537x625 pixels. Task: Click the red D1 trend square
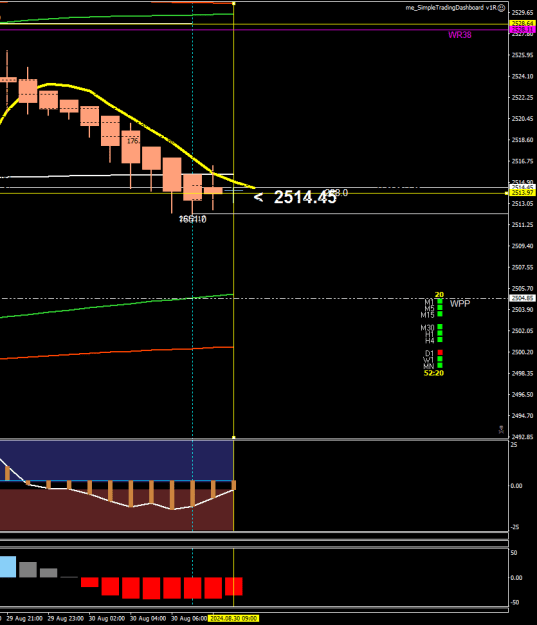click(440, 352)
